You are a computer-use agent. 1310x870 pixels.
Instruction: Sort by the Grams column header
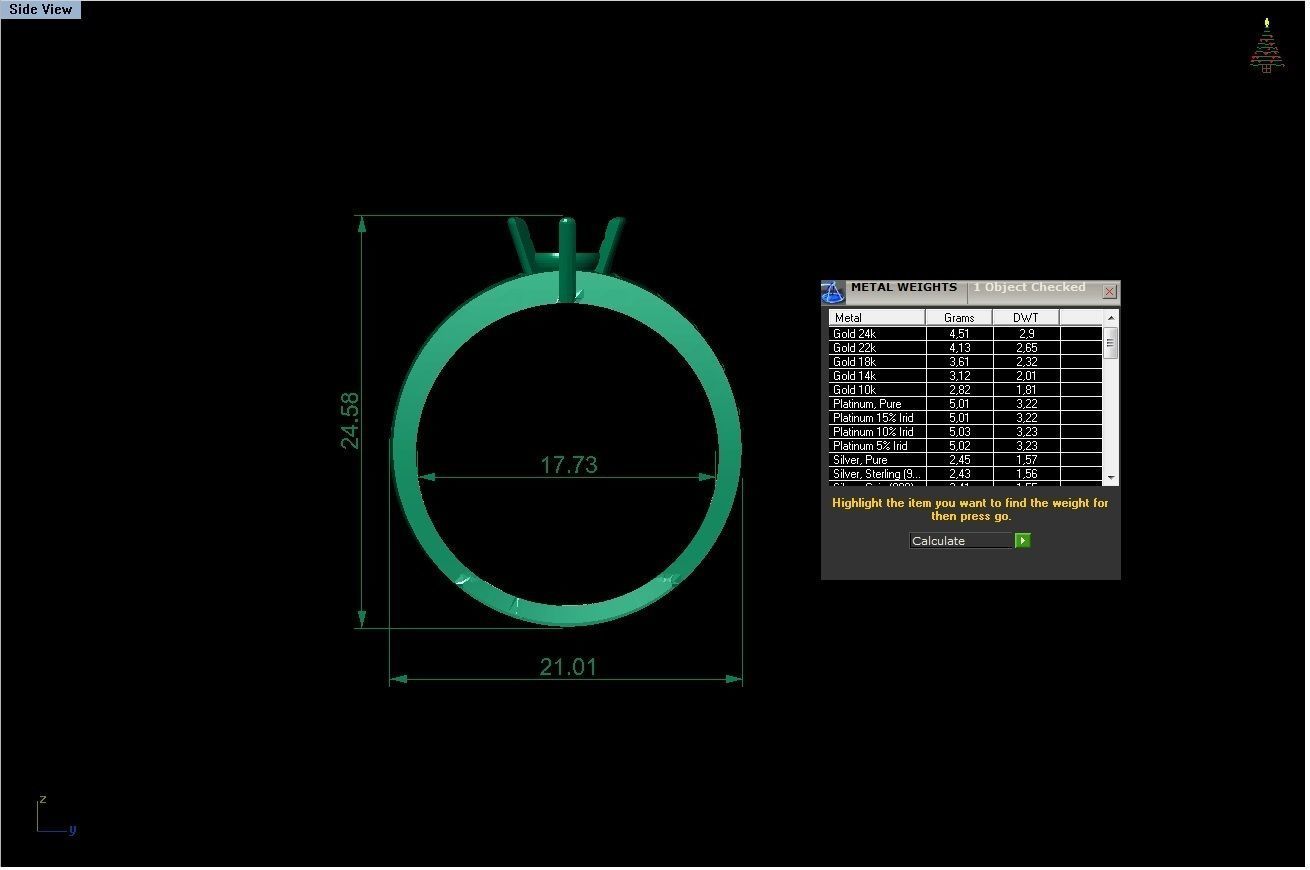click(959, 318)
